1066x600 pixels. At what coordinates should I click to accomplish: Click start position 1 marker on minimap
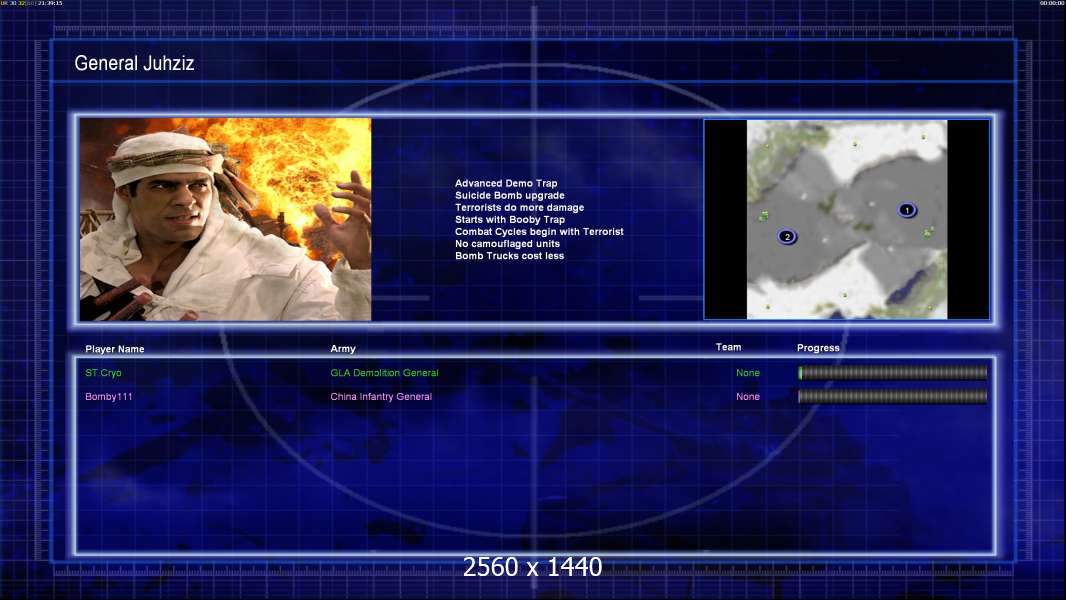906,210
